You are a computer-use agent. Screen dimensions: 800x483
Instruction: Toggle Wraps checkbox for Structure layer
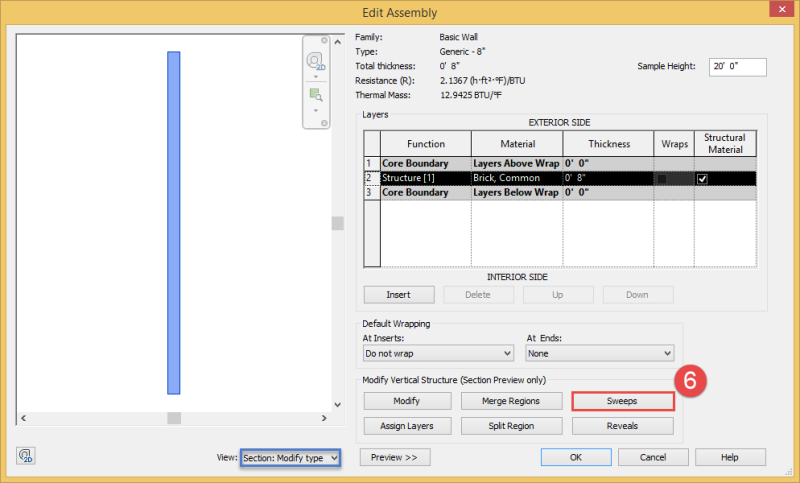pos(662,178)
